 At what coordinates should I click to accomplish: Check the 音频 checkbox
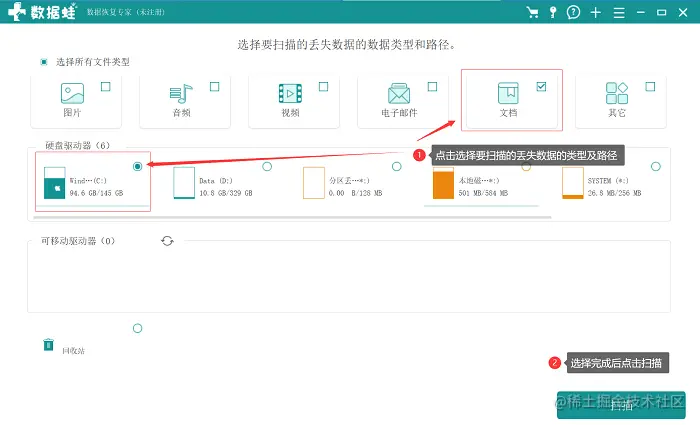215,87
